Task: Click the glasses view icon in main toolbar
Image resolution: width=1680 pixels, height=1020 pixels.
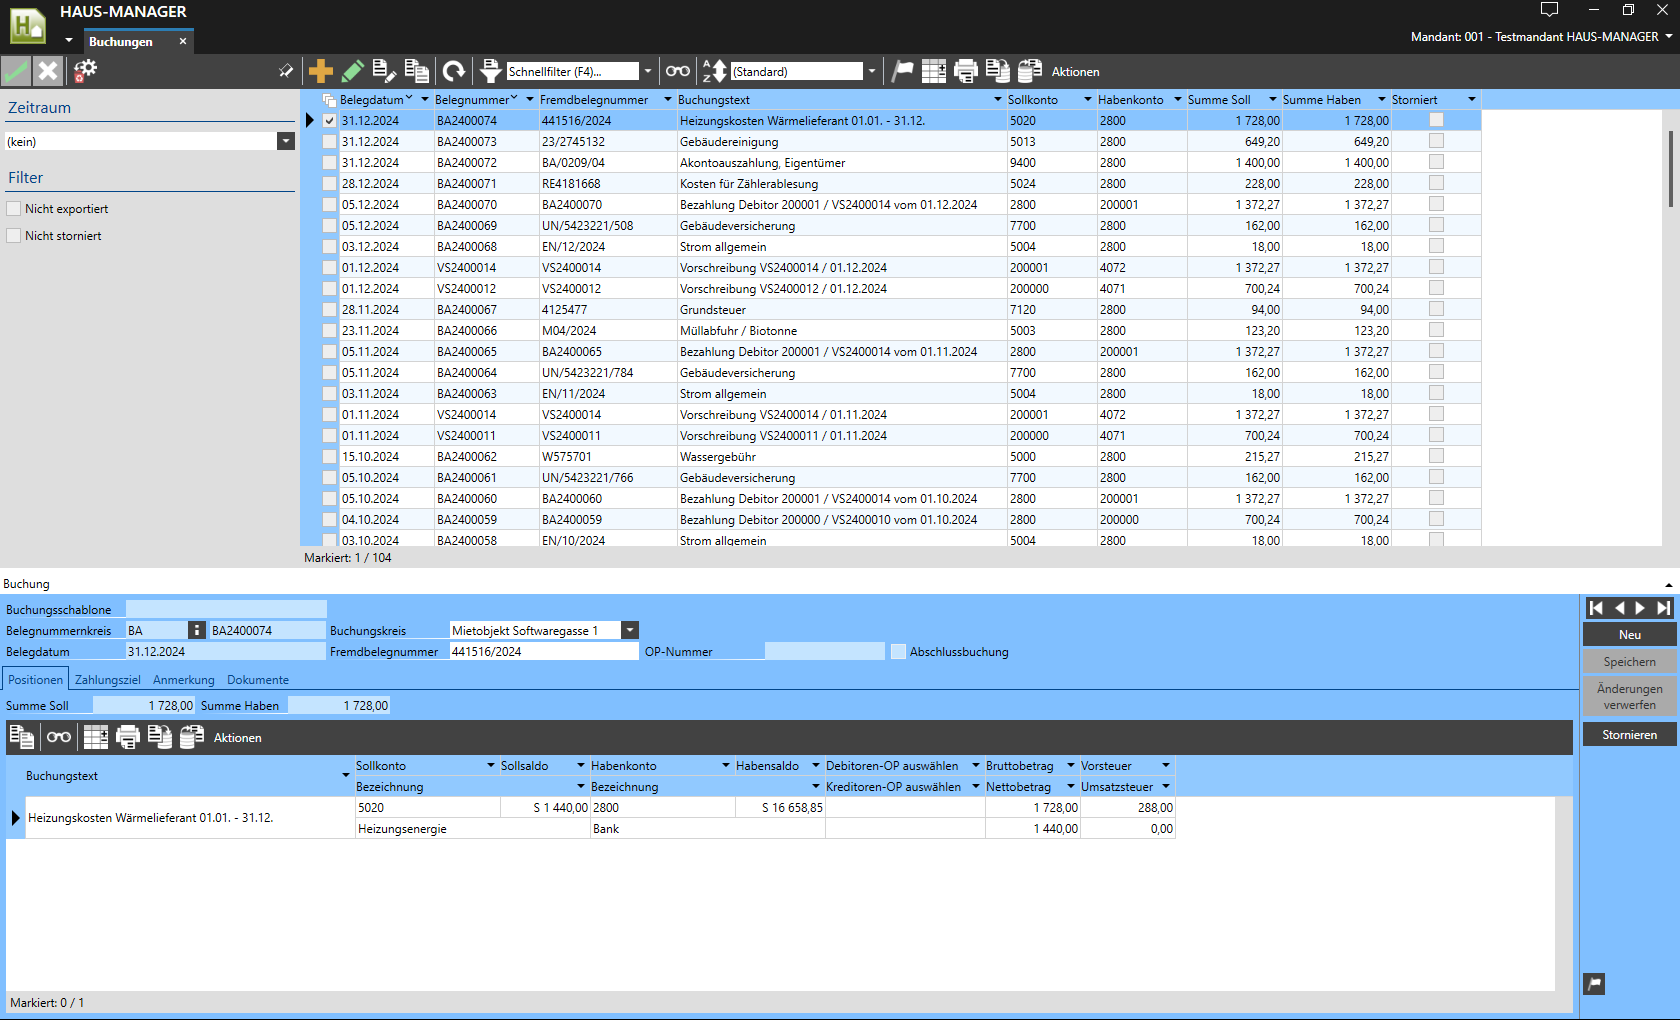Action: click(x=678, y=71)
